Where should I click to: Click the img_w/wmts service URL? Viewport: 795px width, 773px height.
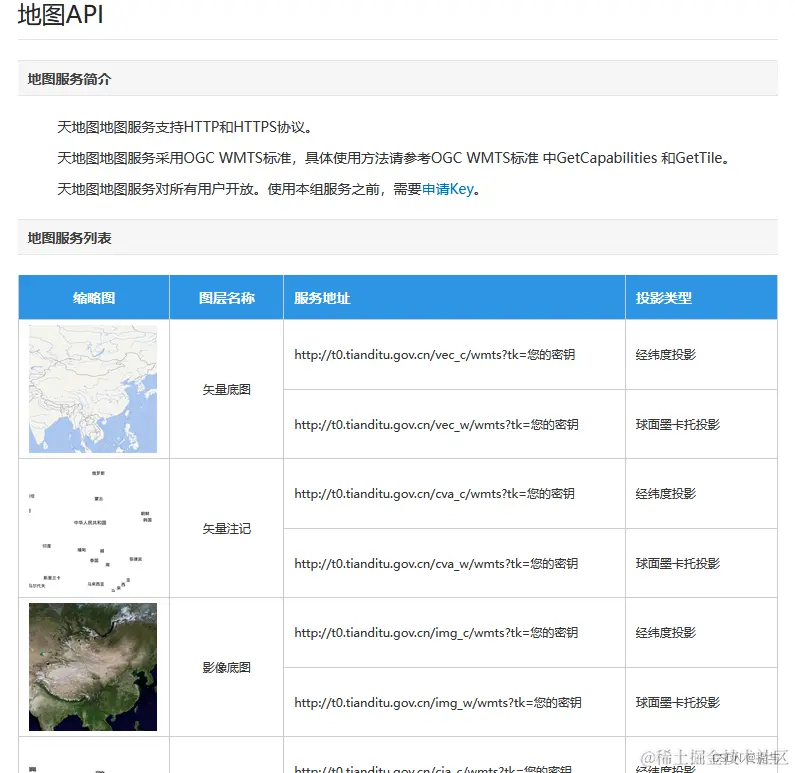[438, 703]
